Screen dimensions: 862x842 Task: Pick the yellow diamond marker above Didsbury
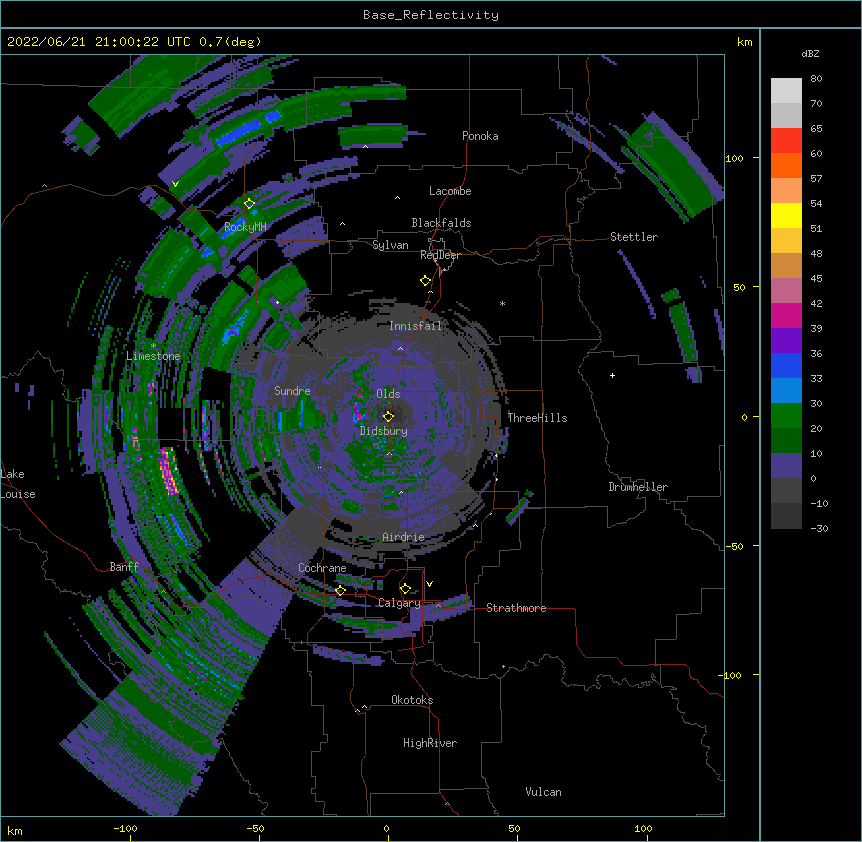(x=388, y=416)
